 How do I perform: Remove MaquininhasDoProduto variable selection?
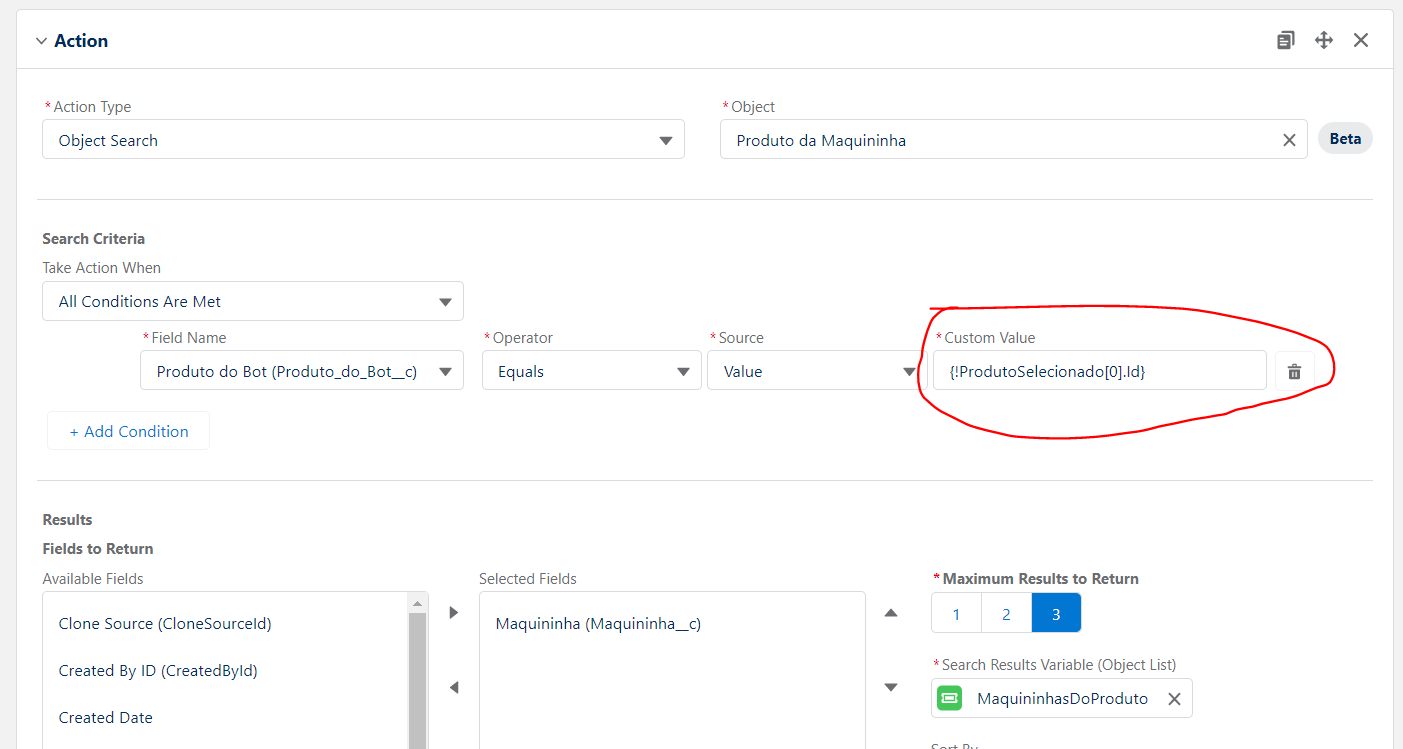pos(1174,699)
